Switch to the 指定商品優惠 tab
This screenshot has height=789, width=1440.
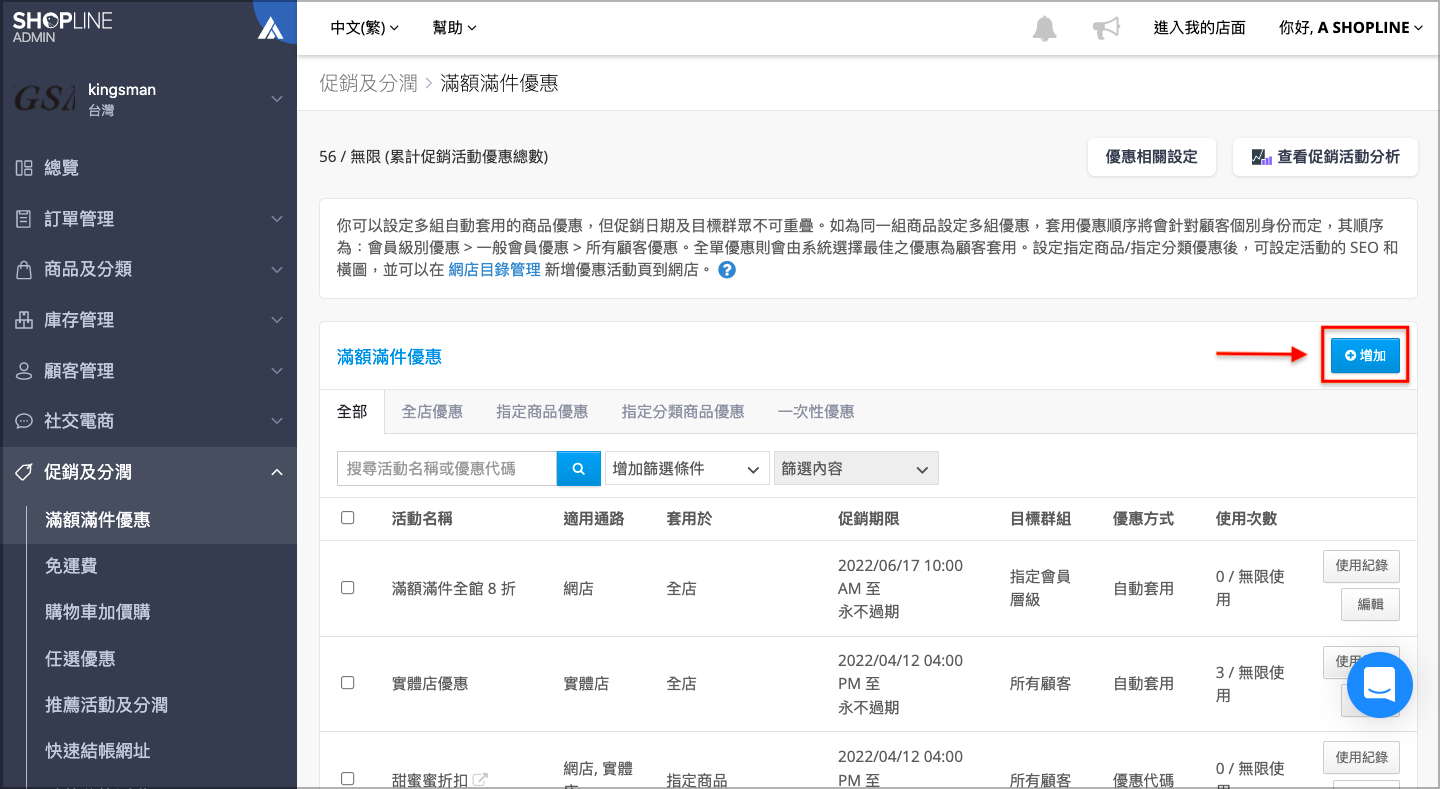(542, 411)
